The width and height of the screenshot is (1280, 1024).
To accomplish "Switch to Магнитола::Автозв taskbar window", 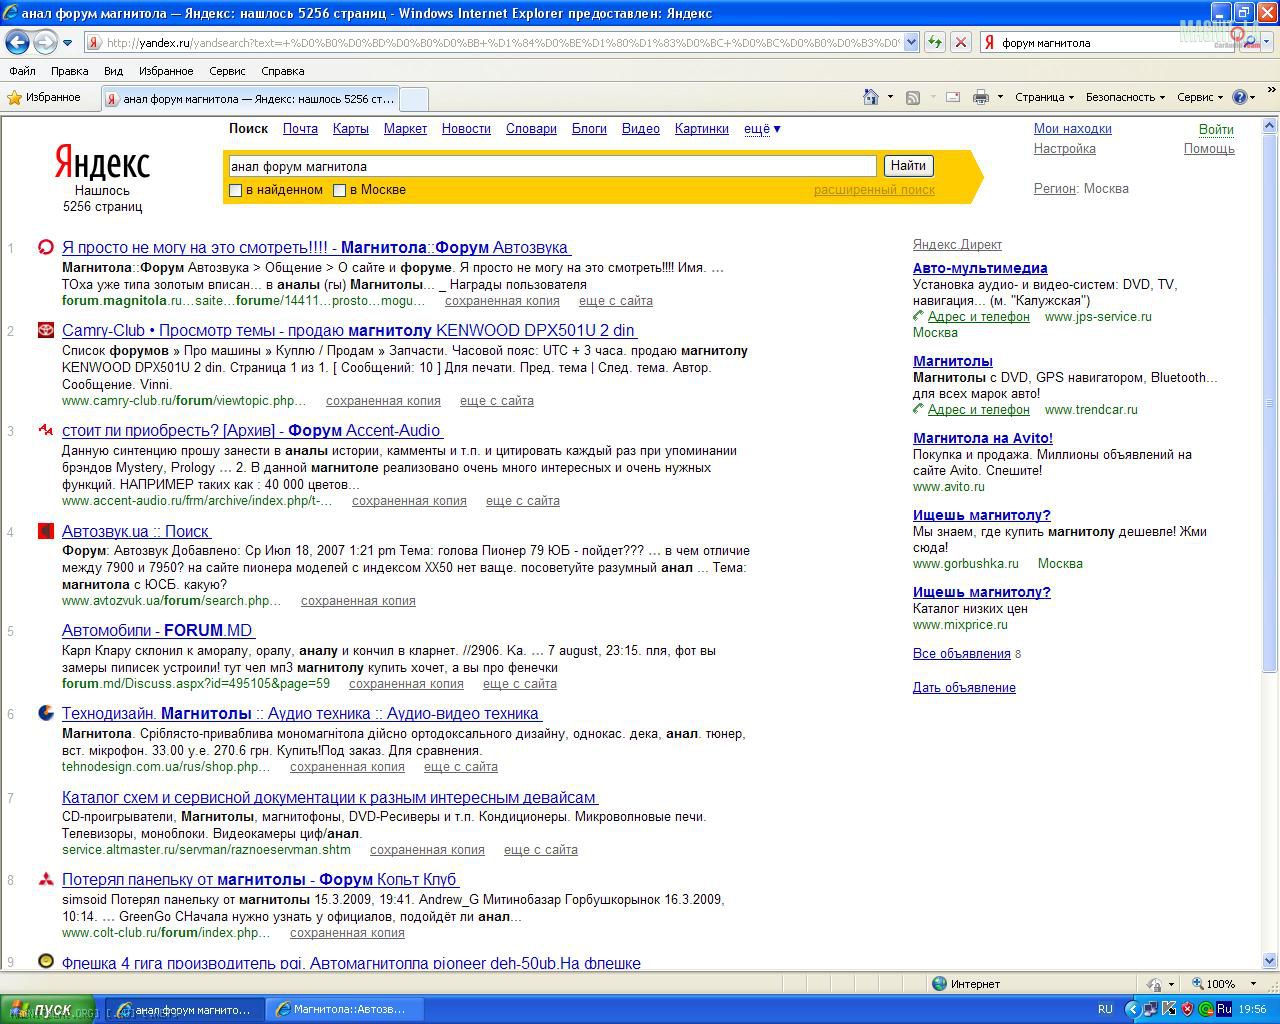I will pos(346,1010).
